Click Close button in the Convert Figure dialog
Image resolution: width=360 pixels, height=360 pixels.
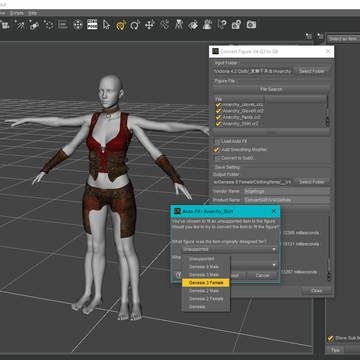pyautogui.click(x=316, y=291)
